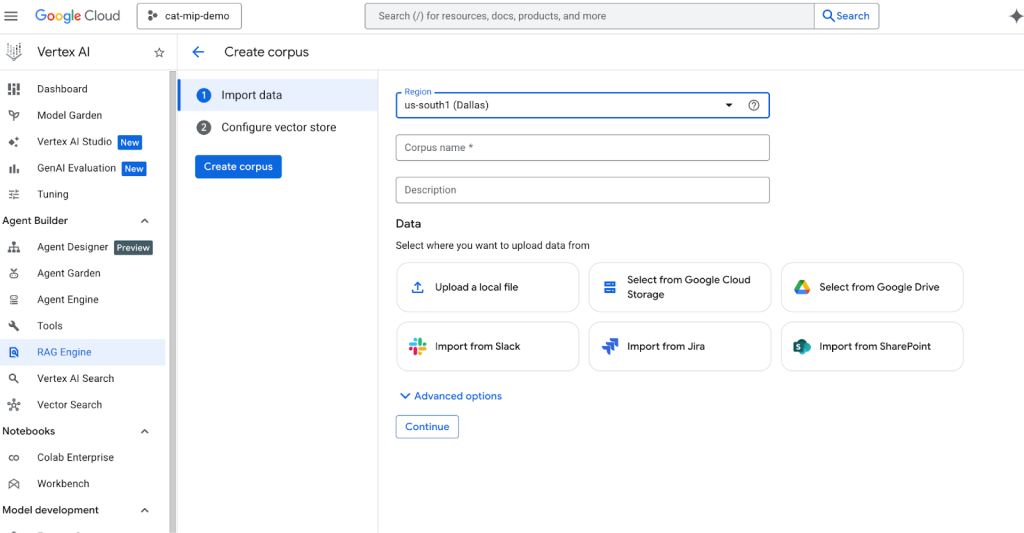
Task: Open the hamburger navigation menu
Action: click(12, 16)
